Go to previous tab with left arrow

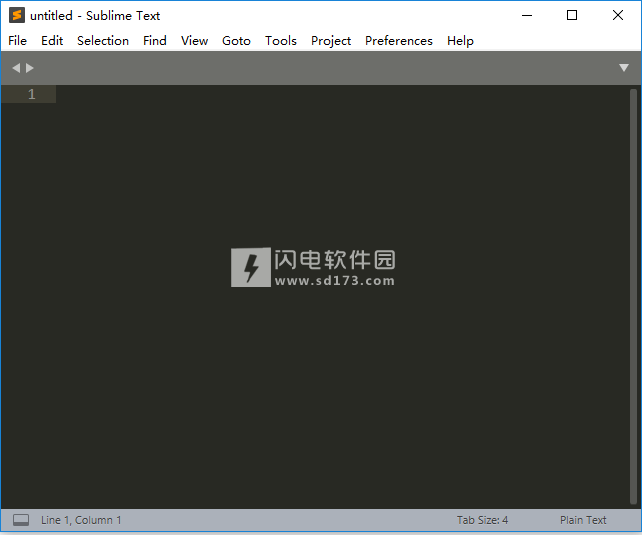coord(16,68)
